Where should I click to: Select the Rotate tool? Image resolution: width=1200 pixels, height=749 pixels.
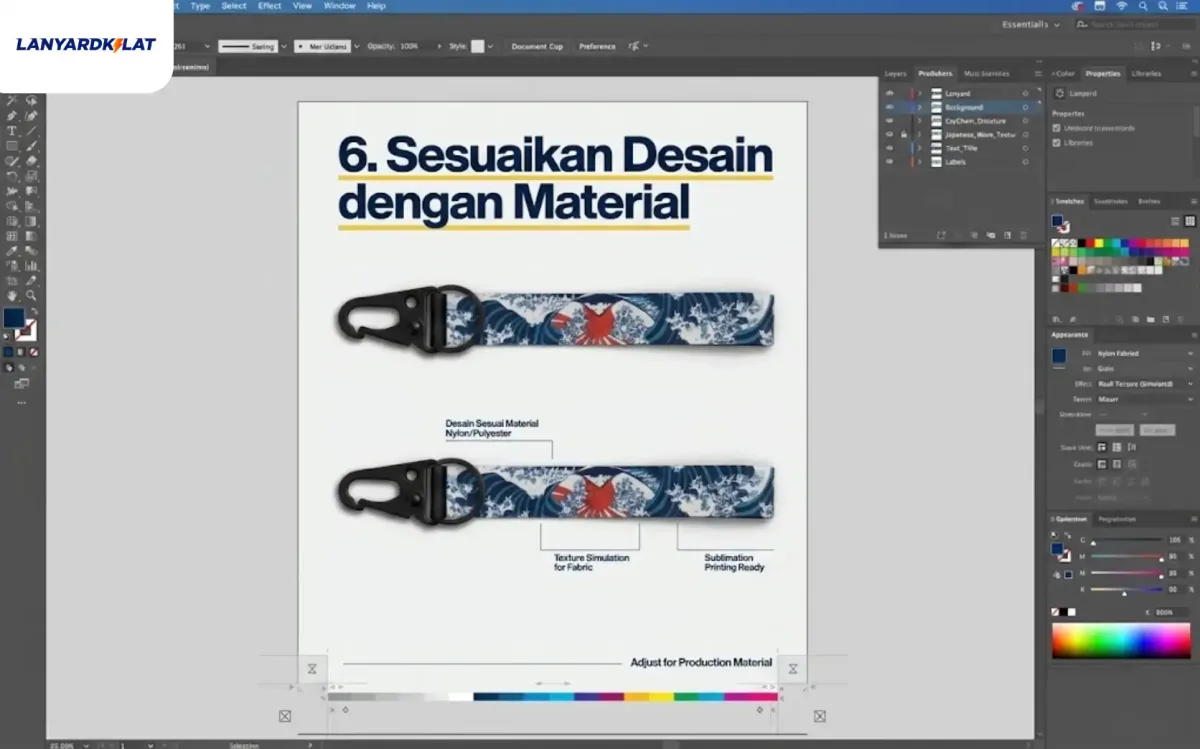click(x=12, y=176)
